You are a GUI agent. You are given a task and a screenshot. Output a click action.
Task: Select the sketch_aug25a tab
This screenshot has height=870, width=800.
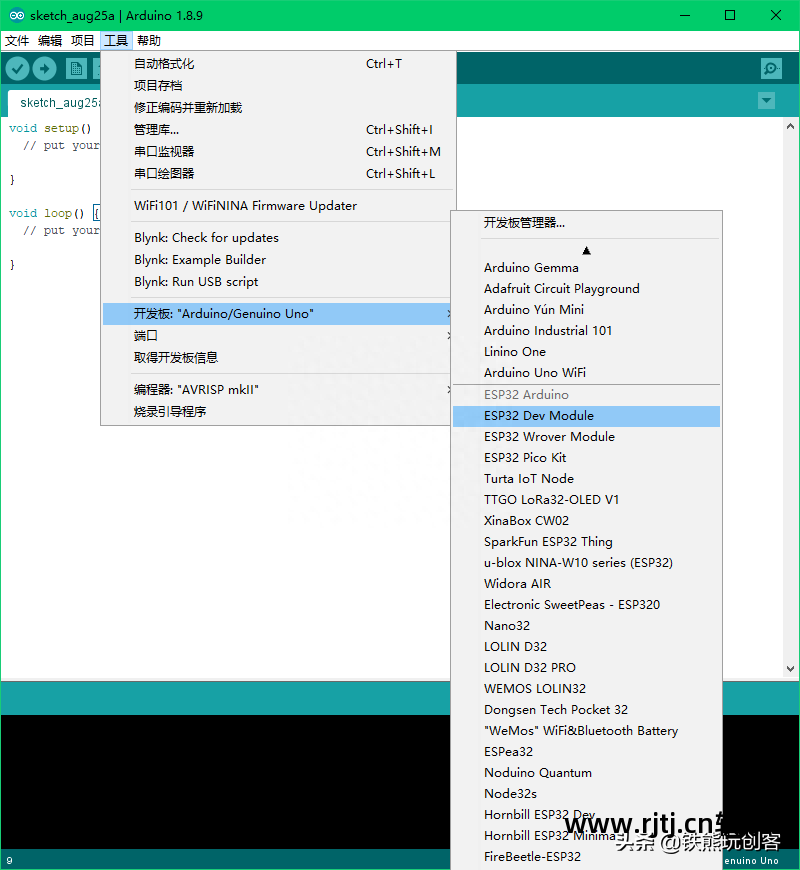(55, 103)
